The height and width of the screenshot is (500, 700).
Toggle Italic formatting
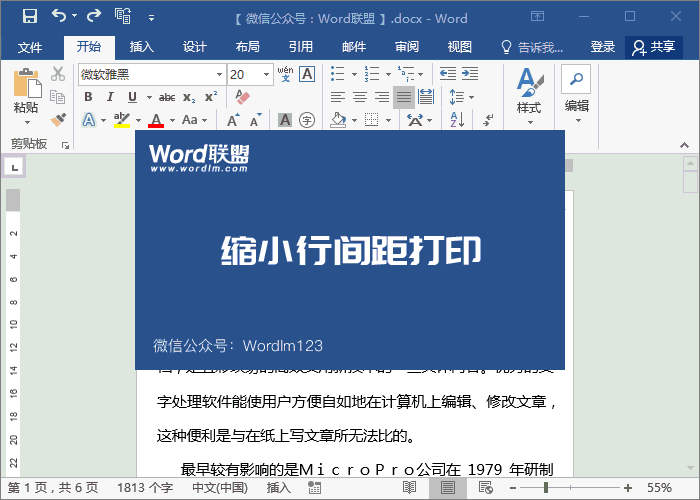[110, 97]
